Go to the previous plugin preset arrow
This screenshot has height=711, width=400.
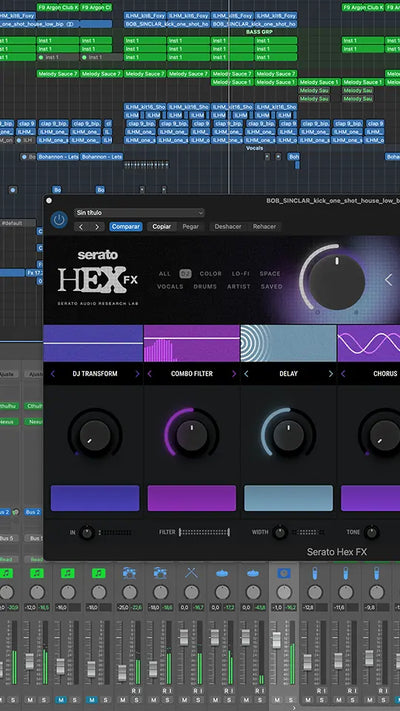(82, 227)
